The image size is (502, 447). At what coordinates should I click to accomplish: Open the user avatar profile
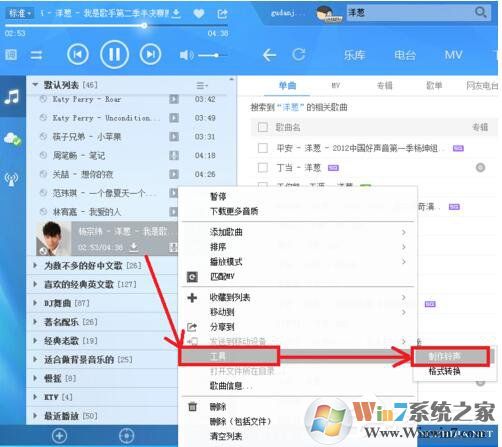pyautogui.click(x=325, y=14)
